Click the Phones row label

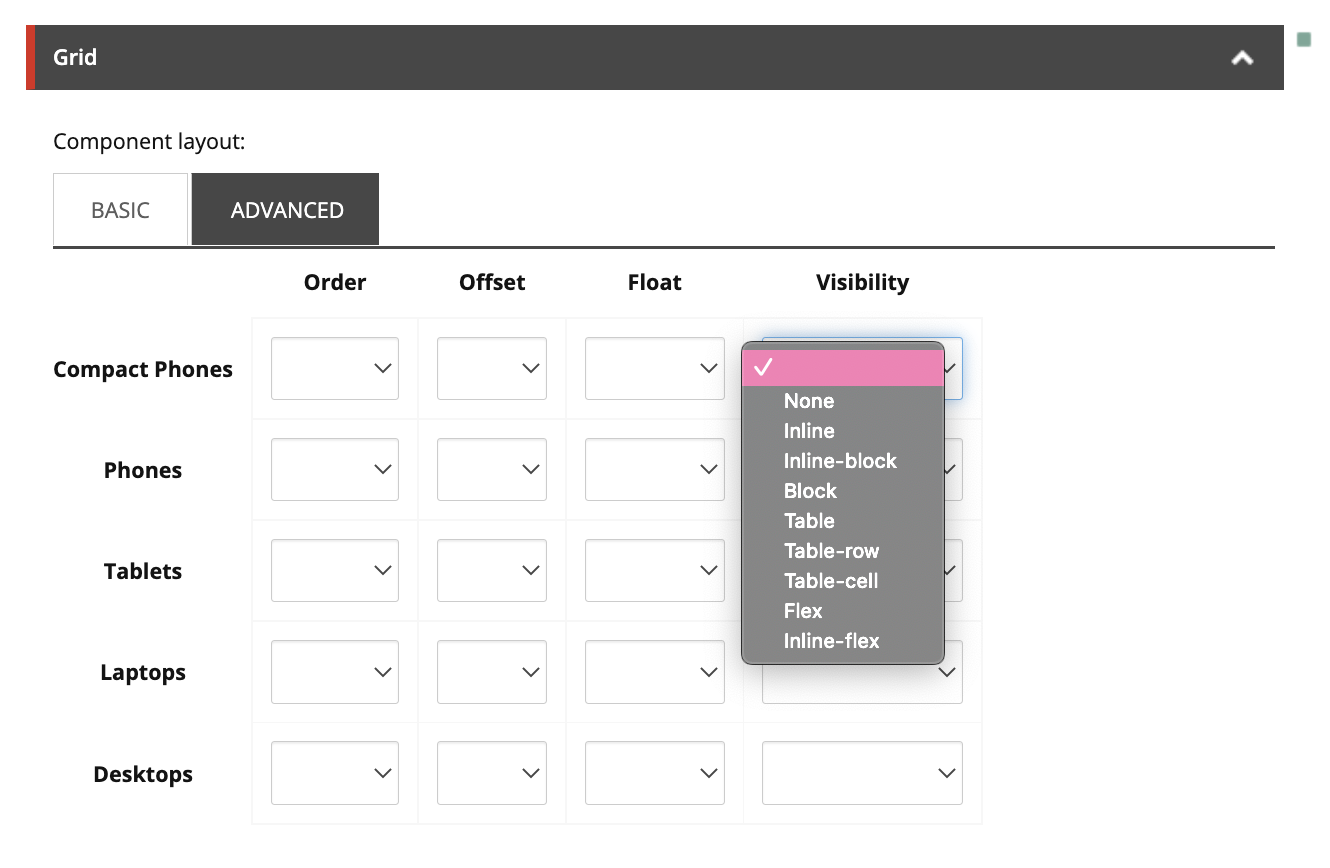click(143, 470)
